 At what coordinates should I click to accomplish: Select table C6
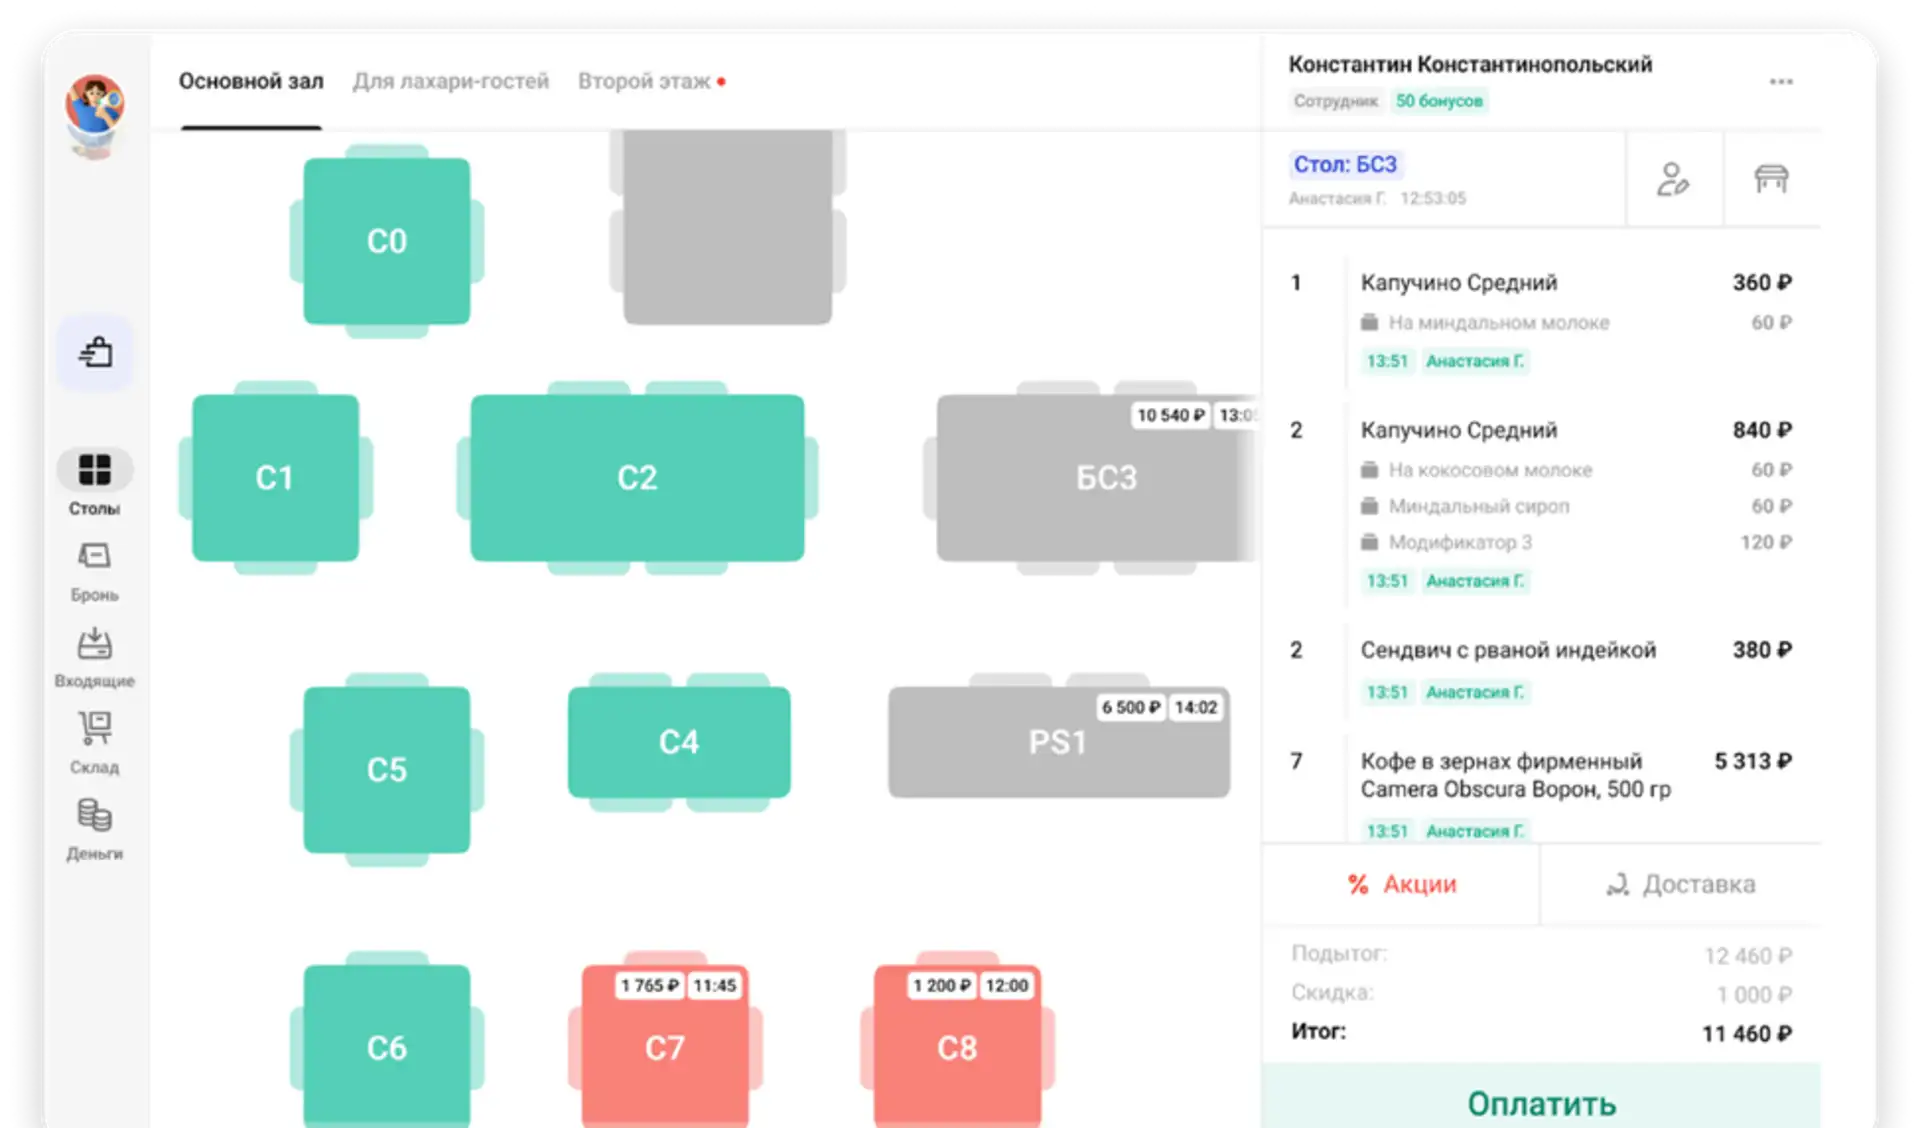[x=386, y=1046]
